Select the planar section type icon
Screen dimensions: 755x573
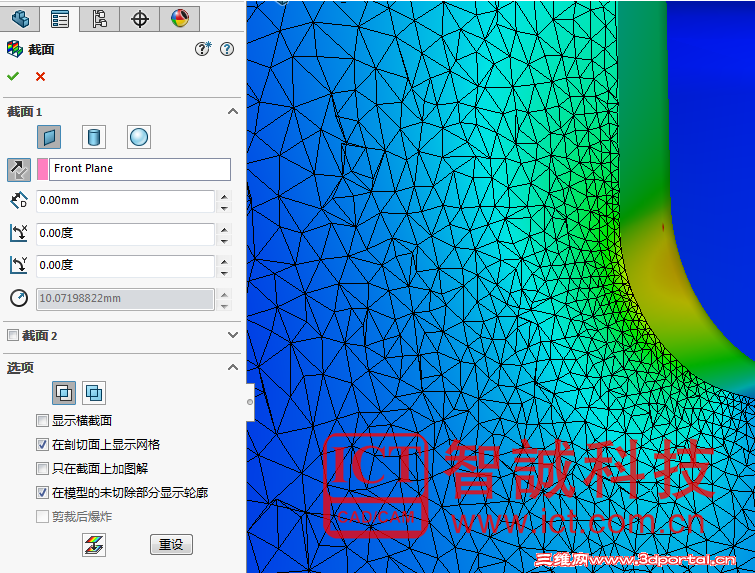49,137
